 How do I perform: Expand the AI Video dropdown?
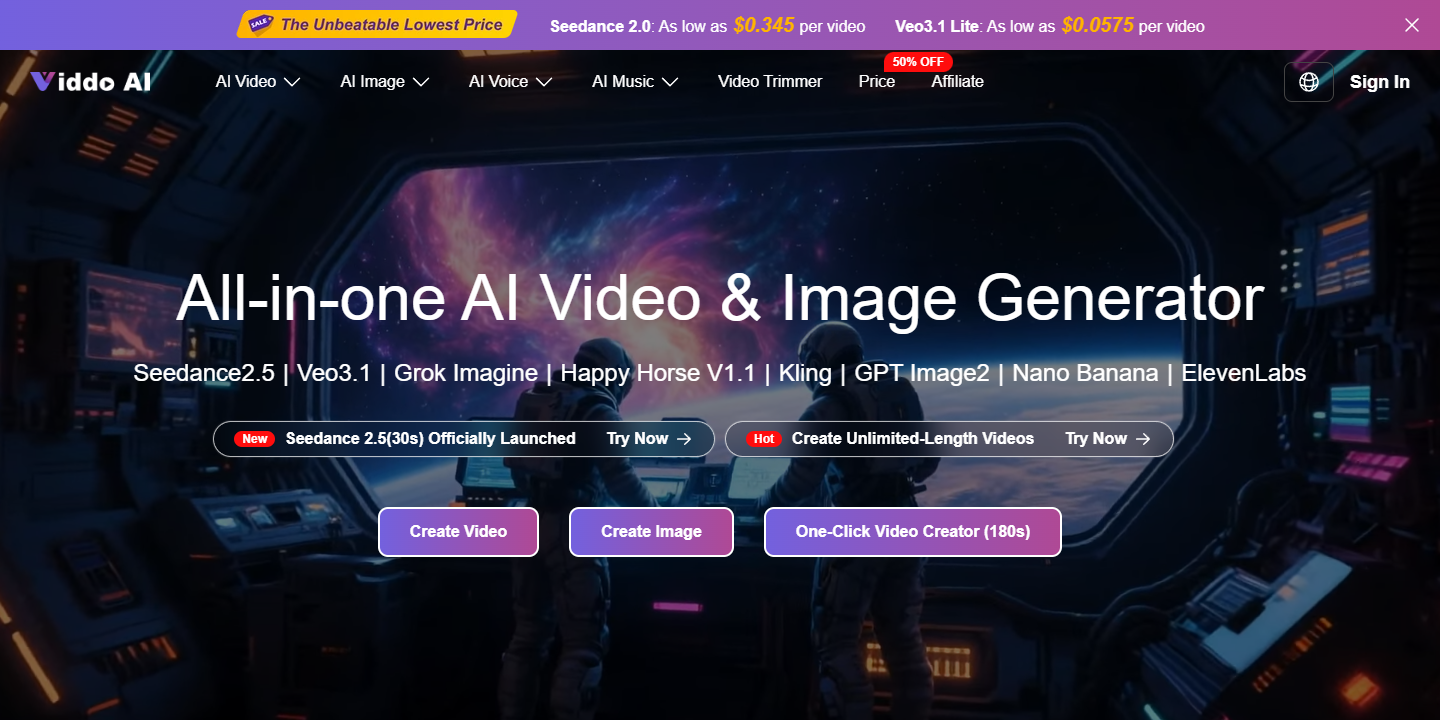pyautogui.click(x=258, y=82)
